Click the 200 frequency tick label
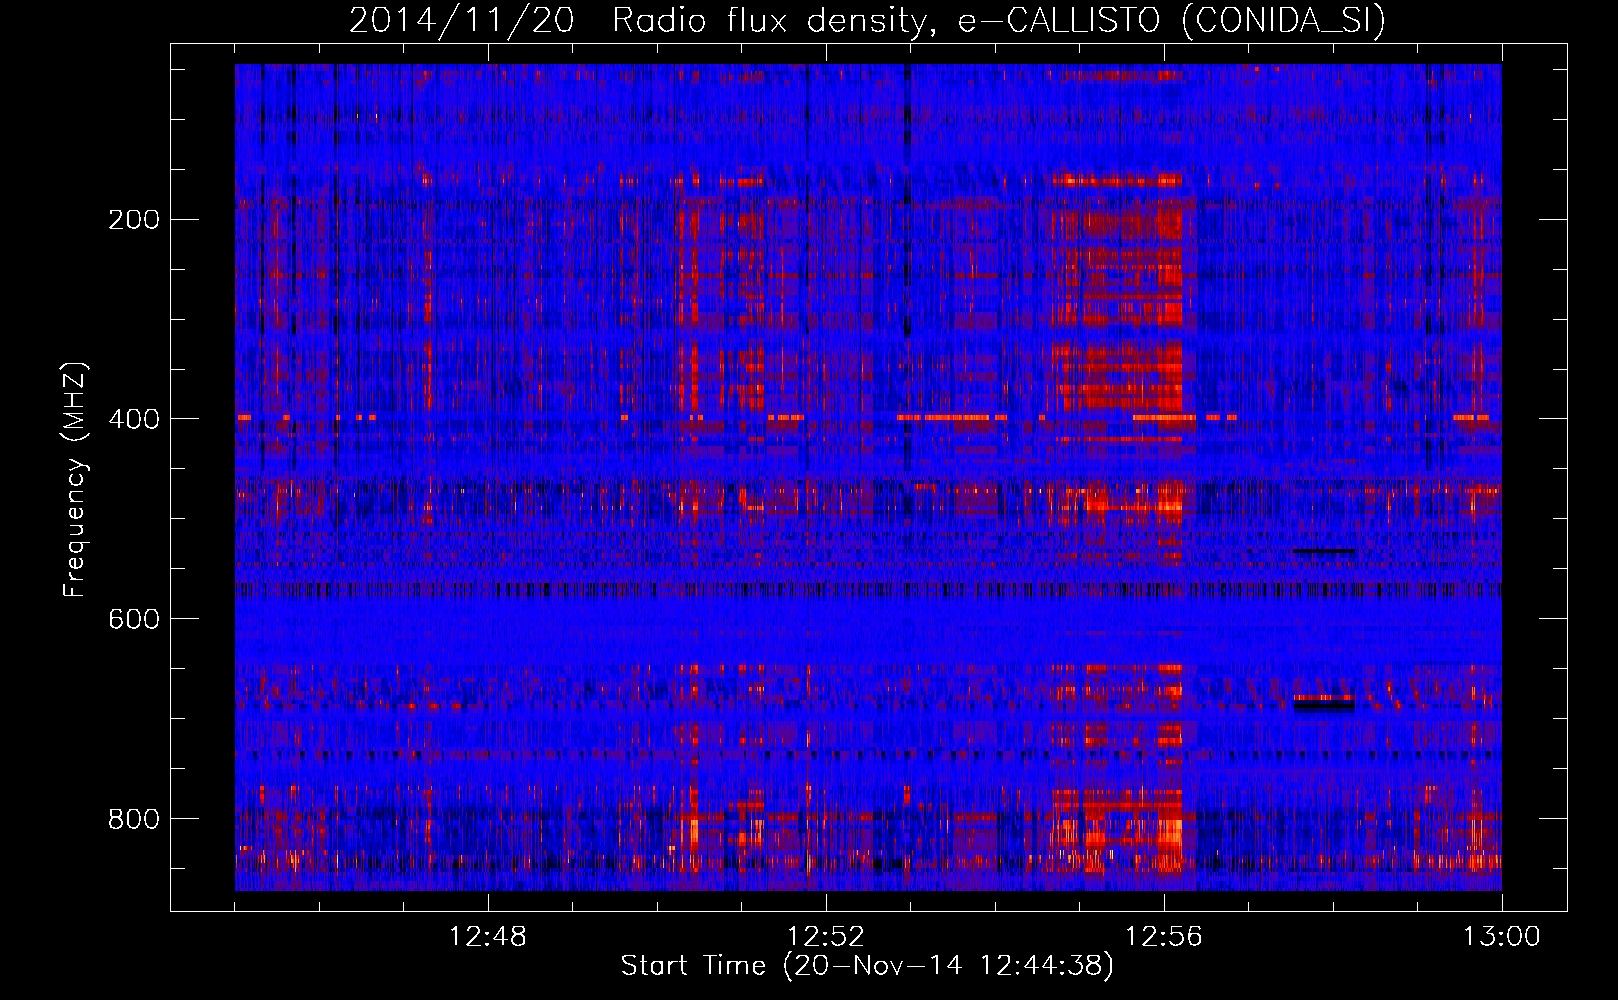The width and height of the screenshot is (1618, 1000). [x=134, y=219]
